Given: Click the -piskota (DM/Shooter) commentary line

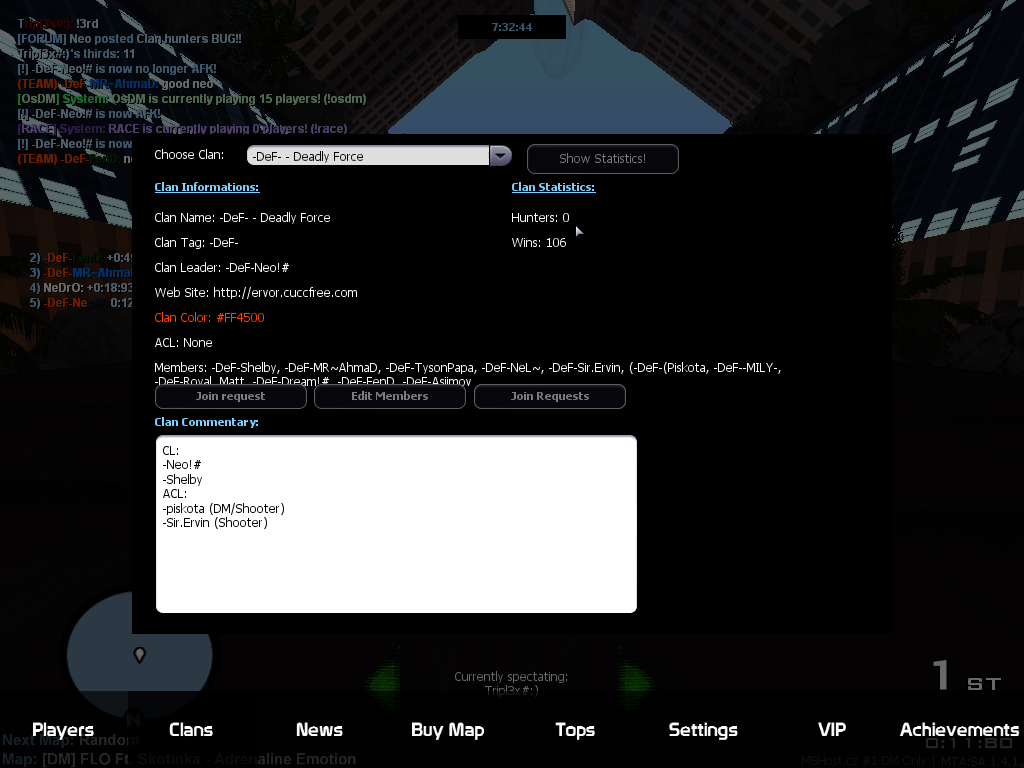Looking at the screenshot, I should click(x=223, y=509).
